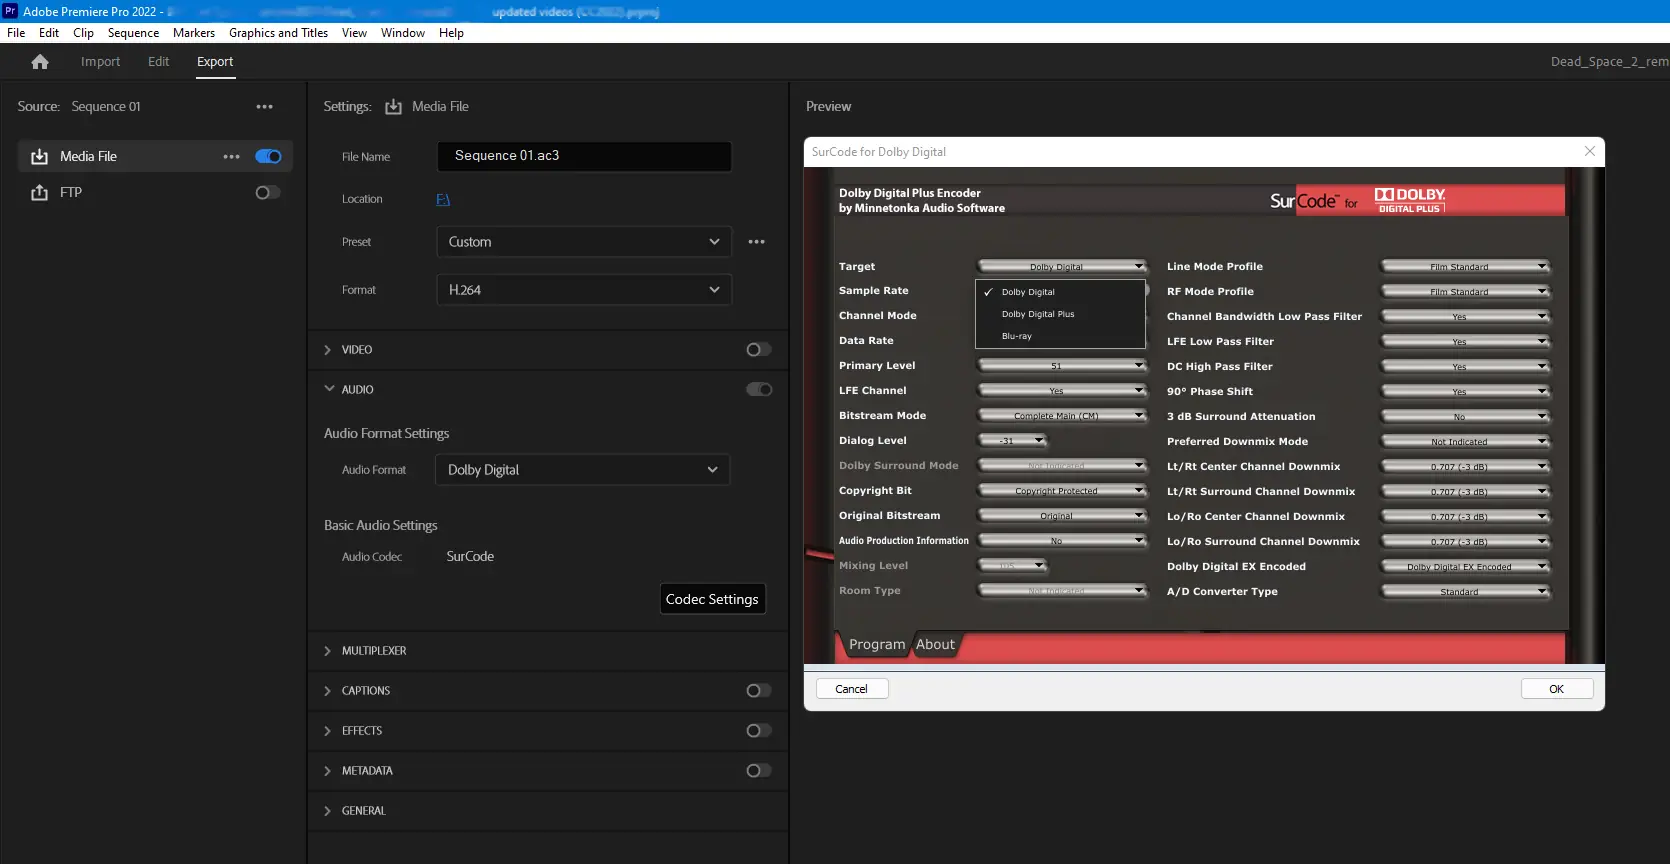The width and height of the screenshot is (1670, 864).
Task: Expand the MULTIPLEXER section
Action: pyautogui.click(x=328, y=651)
